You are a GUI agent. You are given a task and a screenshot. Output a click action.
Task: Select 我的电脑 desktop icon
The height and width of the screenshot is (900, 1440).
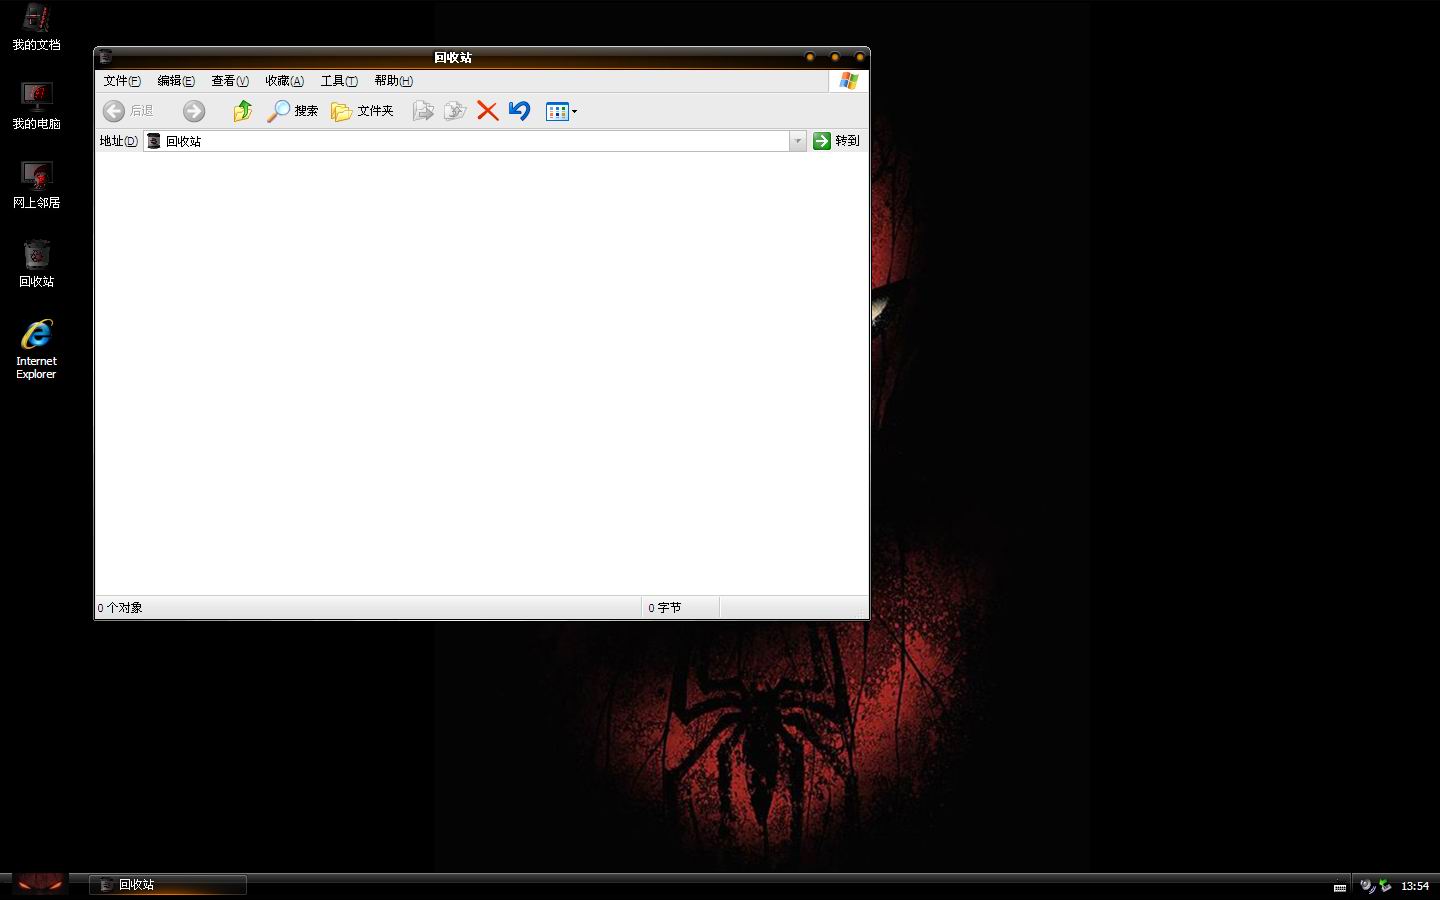coord(36,106)
